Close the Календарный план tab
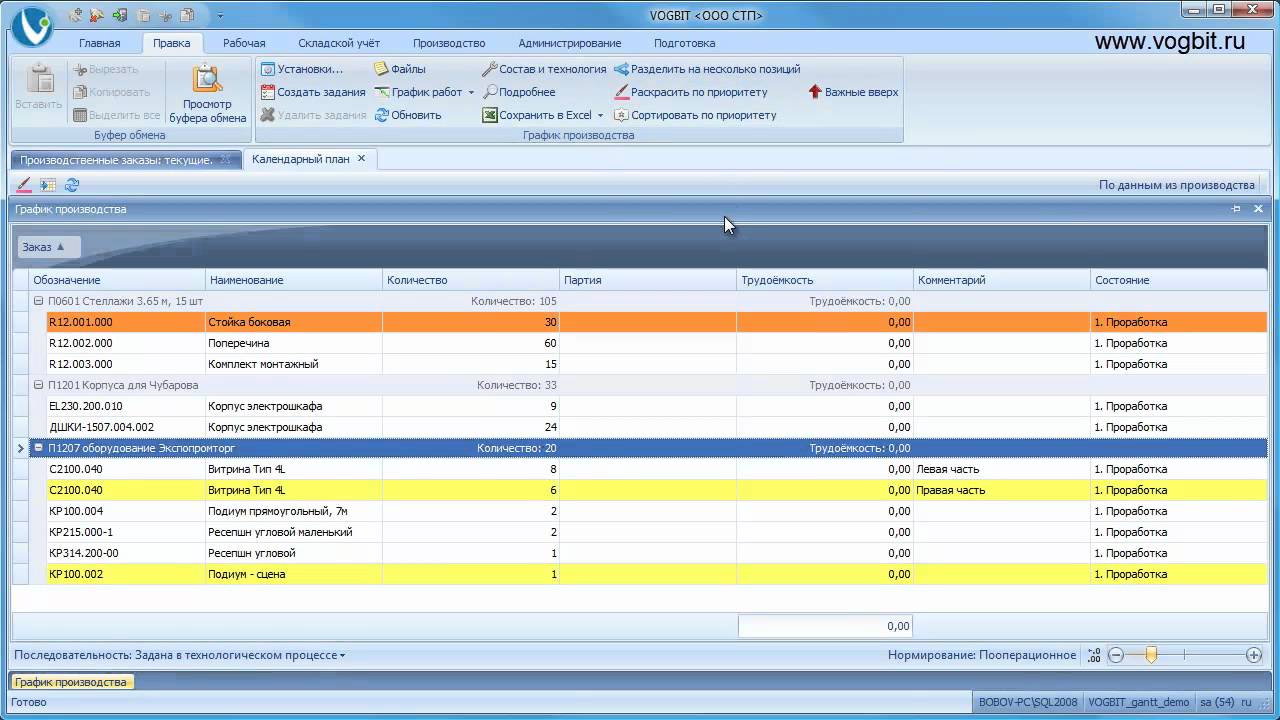The image size is (1280, 720). click(362, 158)
